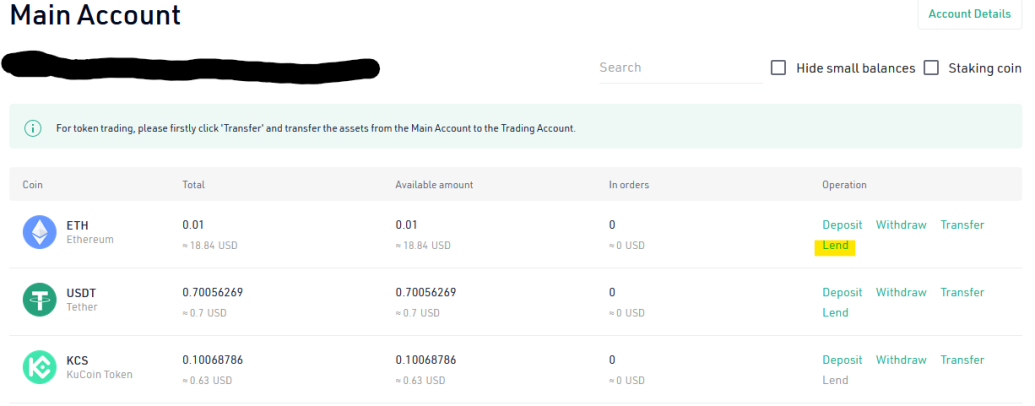Transfer ETH to the Trading Account
This screenshot has height=406, width=1035.
click(962, 224)
